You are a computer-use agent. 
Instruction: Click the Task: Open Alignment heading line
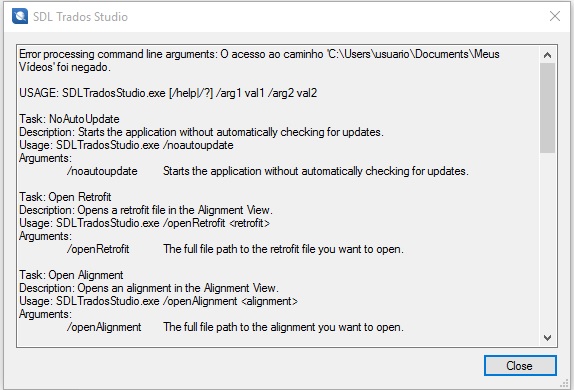pos(71,275)
